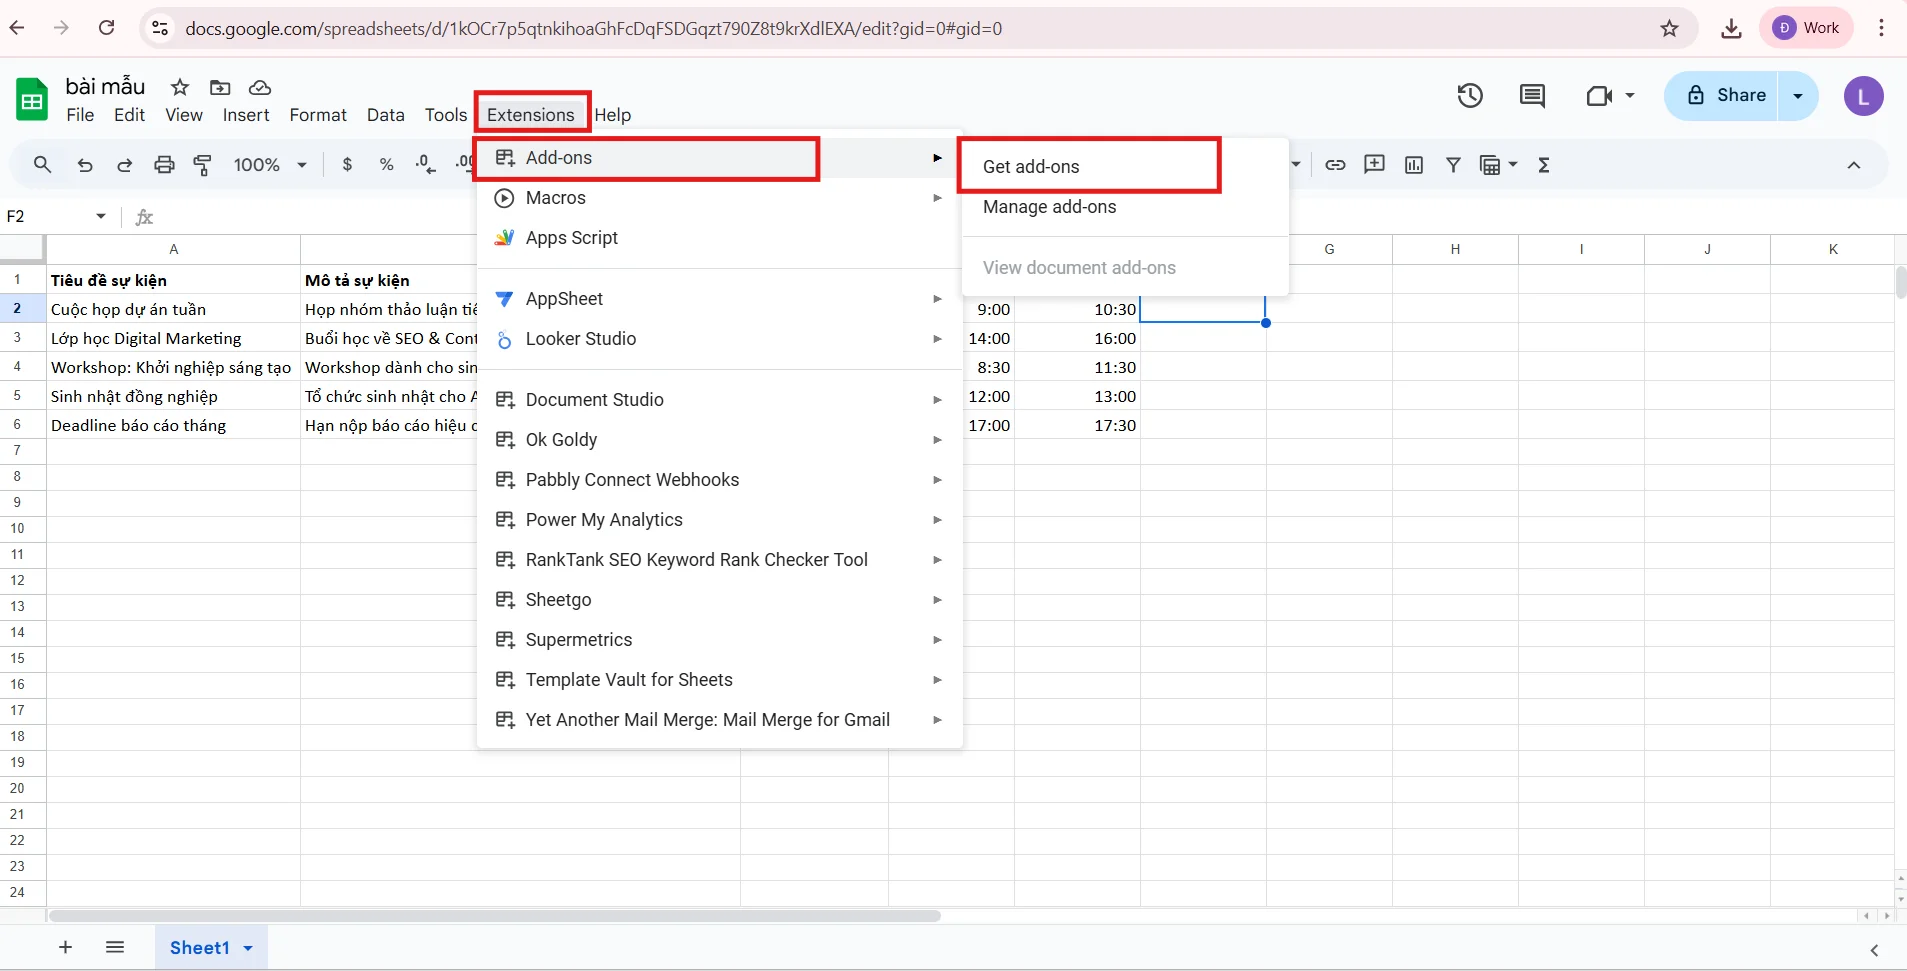Click the search magnifier in toolbar

click(x=42, y=165)
